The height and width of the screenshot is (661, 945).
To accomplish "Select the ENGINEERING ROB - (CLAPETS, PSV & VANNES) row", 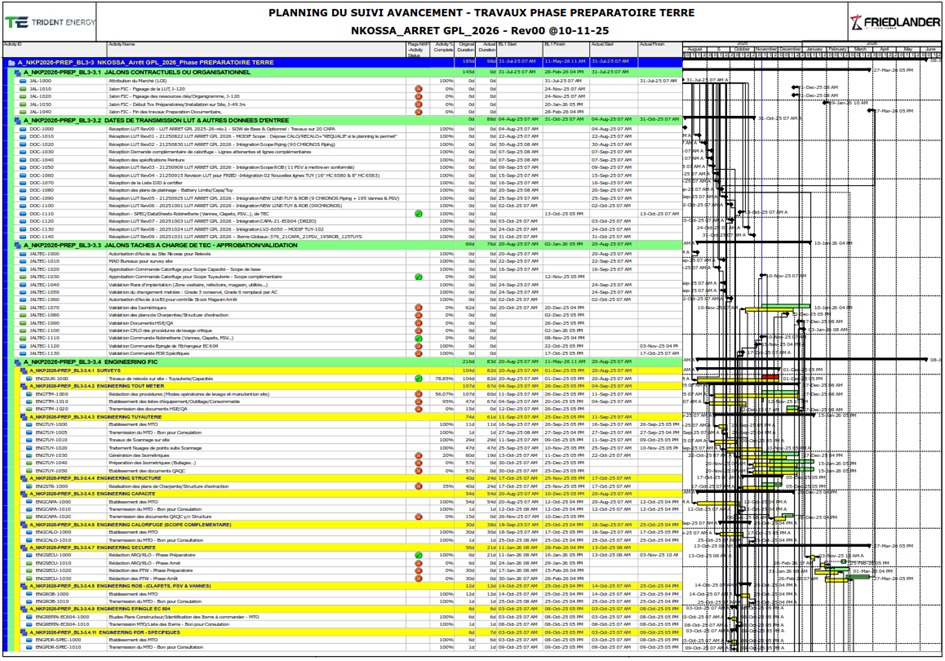I will click(x=350, y=586).
